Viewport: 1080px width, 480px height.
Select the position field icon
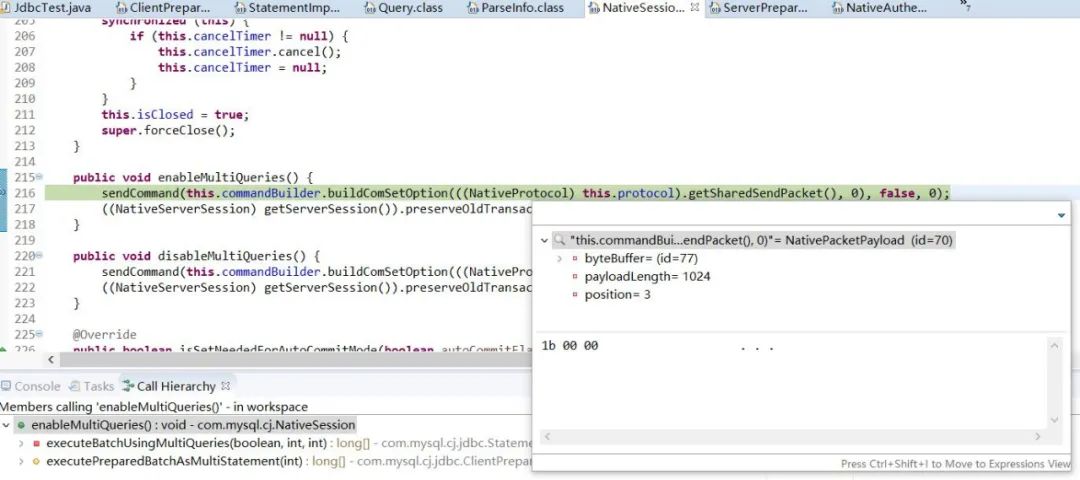[575, 295]
